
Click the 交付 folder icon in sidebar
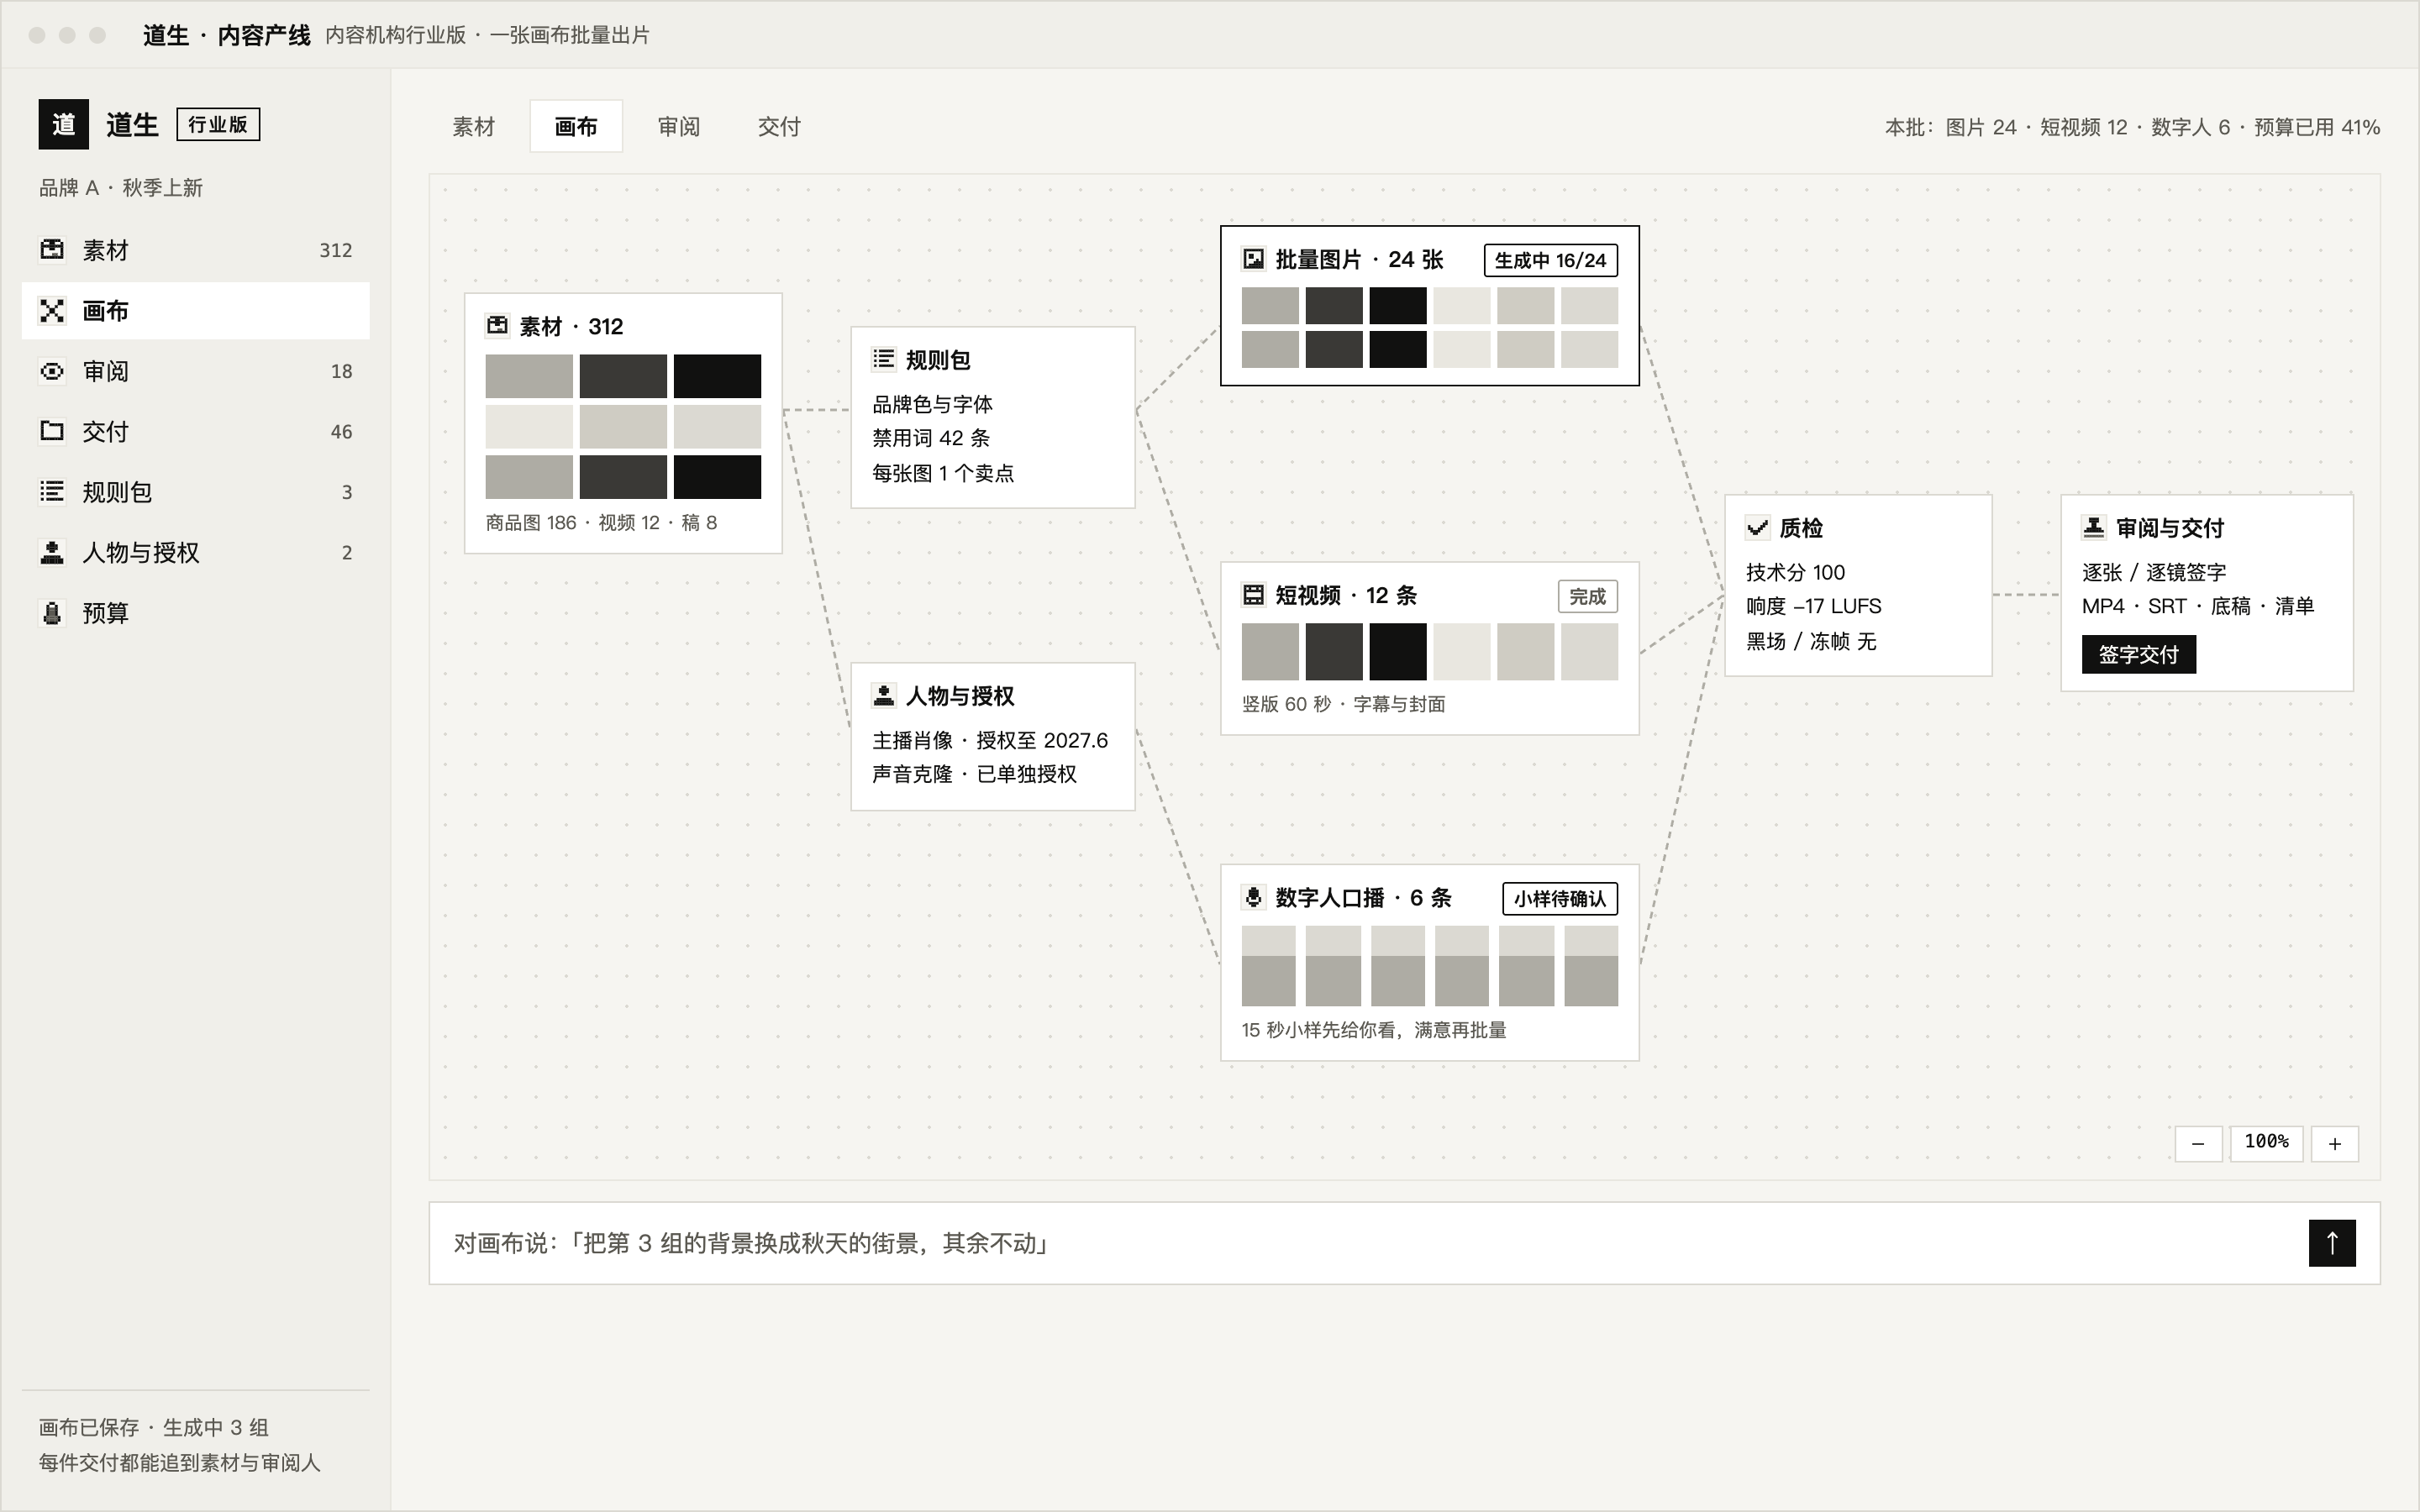click(52, 431)
